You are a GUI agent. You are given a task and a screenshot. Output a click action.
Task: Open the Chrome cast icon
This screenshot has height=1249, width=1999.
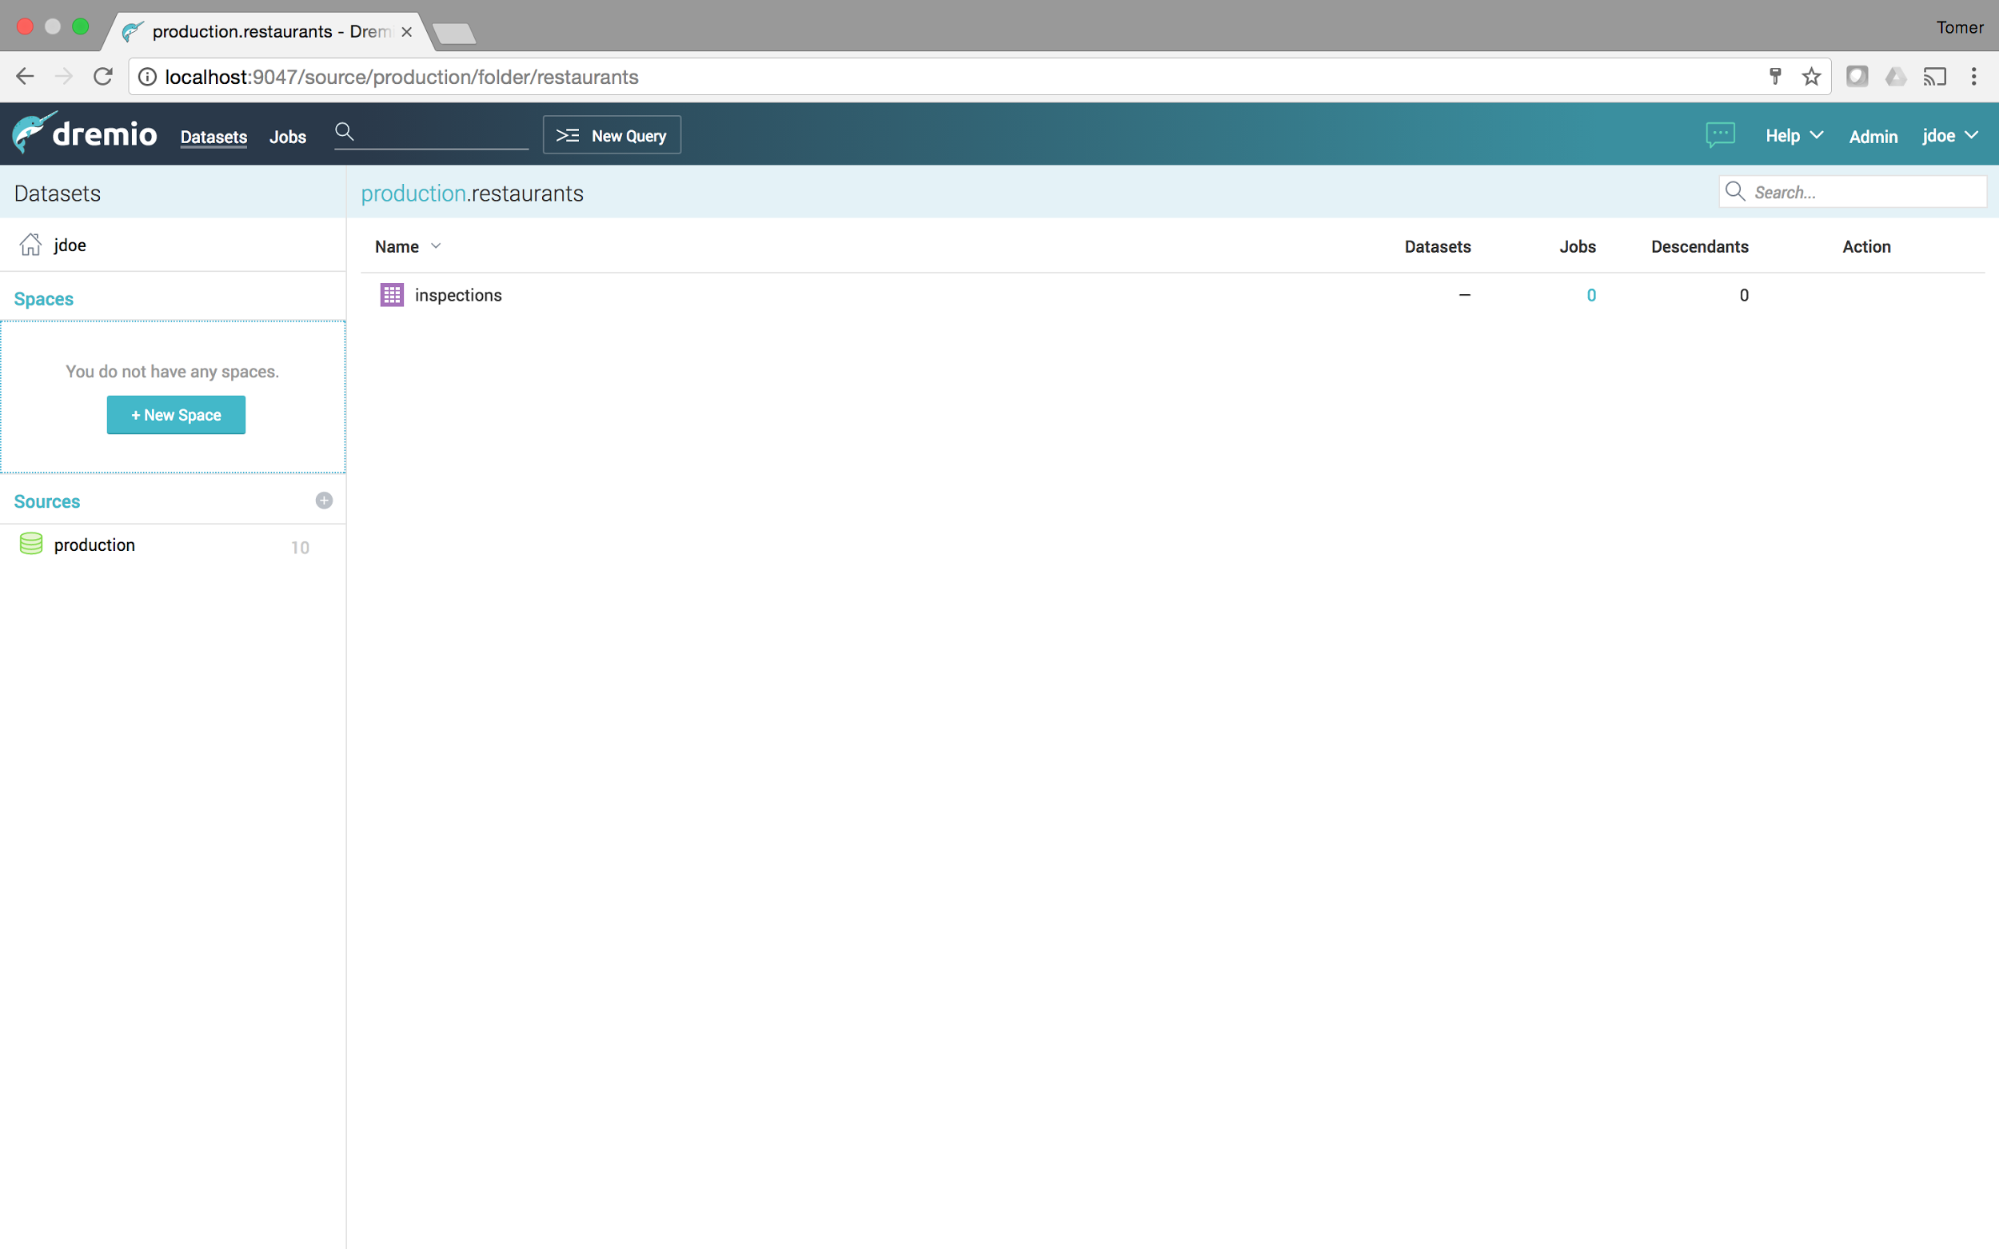point(1934,77)
